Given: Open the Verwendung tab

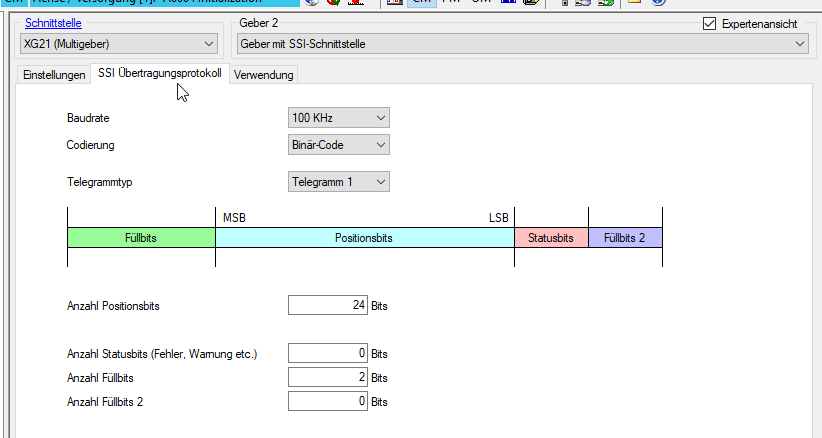Looking at the screenshot, I should 264,75.
